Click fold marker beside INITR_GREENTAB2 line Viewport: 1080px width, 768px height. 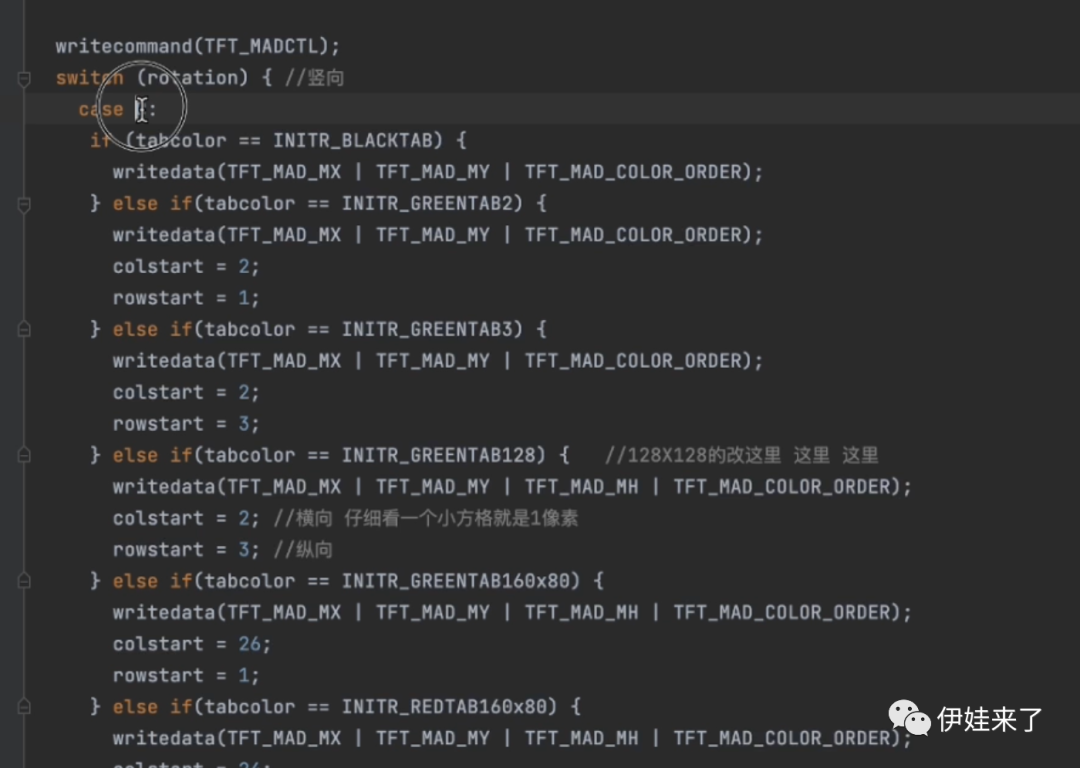point(24,204)
